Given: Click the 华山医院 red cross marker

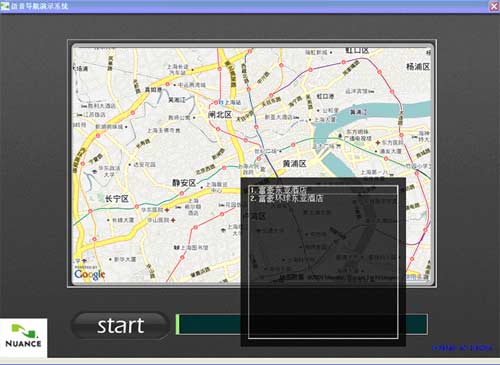Looking at the screenshot, I should coord(173,220).
